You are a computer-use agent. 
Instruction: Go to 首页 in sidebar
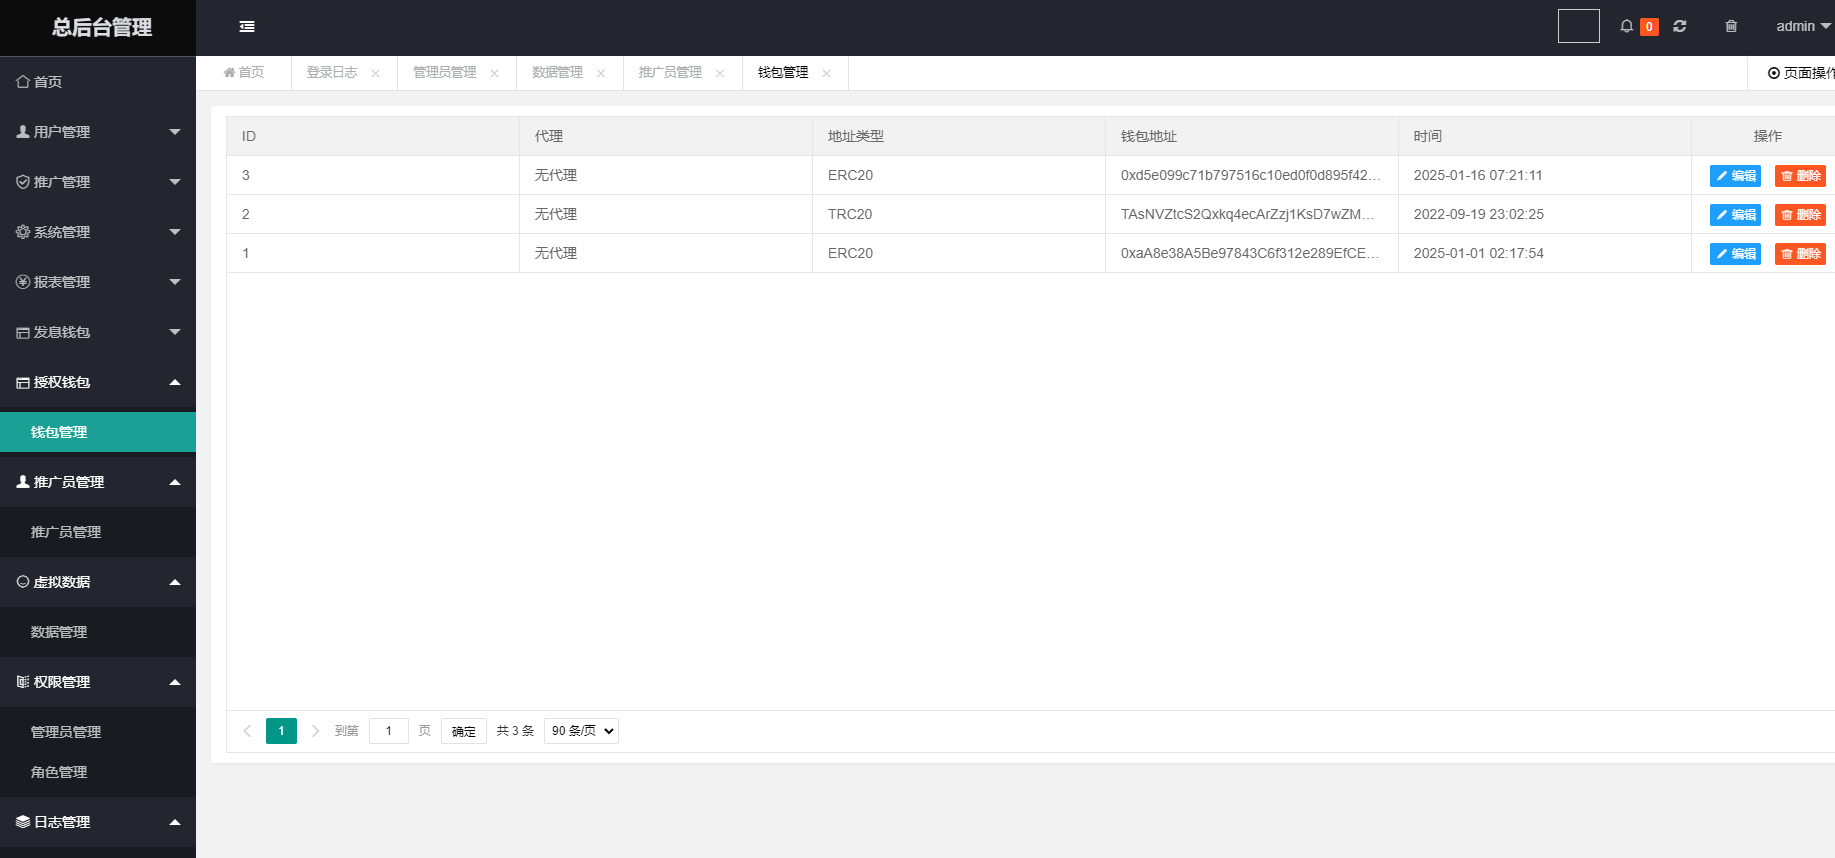[x=98, y=82]
